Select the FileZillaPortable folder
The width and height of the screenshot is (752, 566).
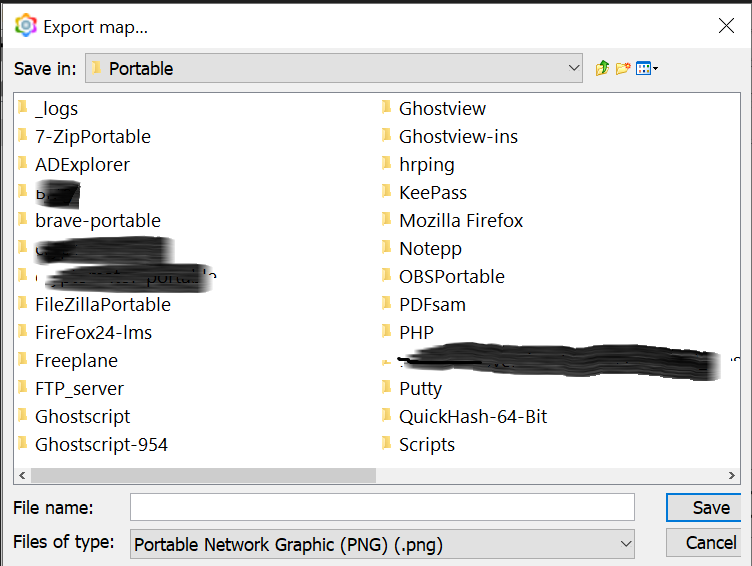click(103, 305)
